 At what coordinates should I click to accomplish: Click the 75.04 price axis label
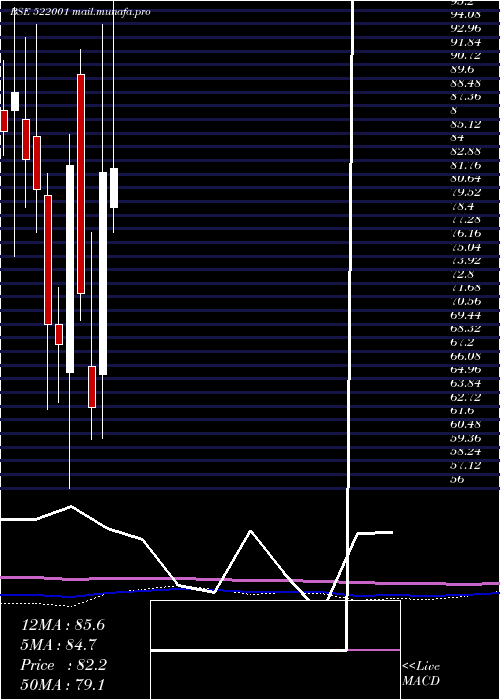point(466,247)
